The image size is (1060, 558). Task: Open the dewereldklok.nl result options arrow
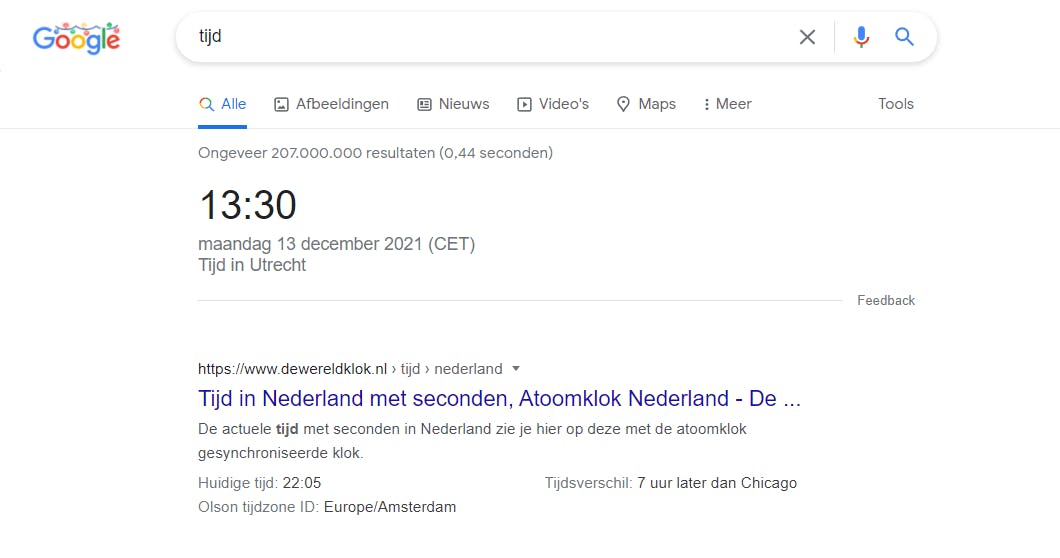[516, 368]
